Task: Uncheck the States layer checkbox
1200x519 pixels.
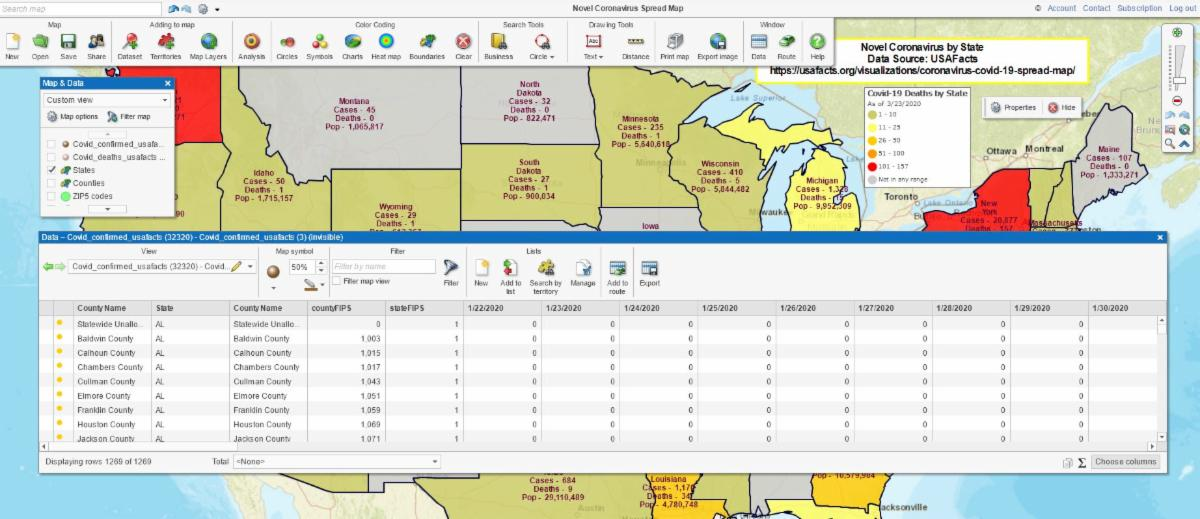Action: point(51,171)
